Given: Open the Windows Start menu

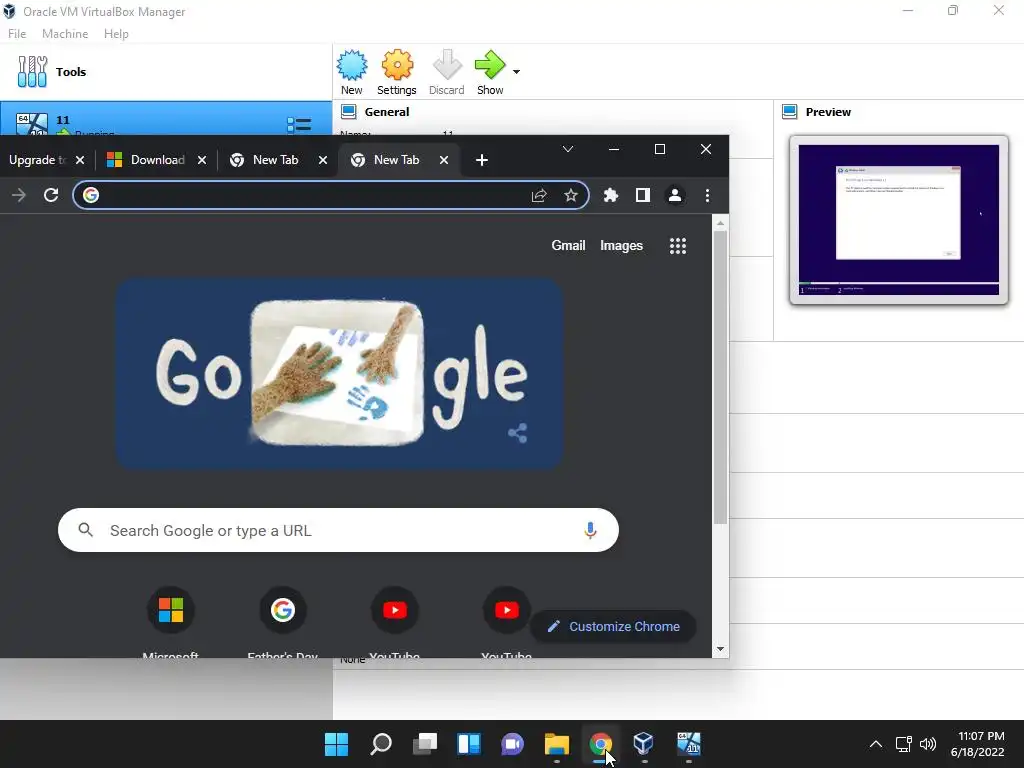Looking at the screenshot, I should click(337, 744).
